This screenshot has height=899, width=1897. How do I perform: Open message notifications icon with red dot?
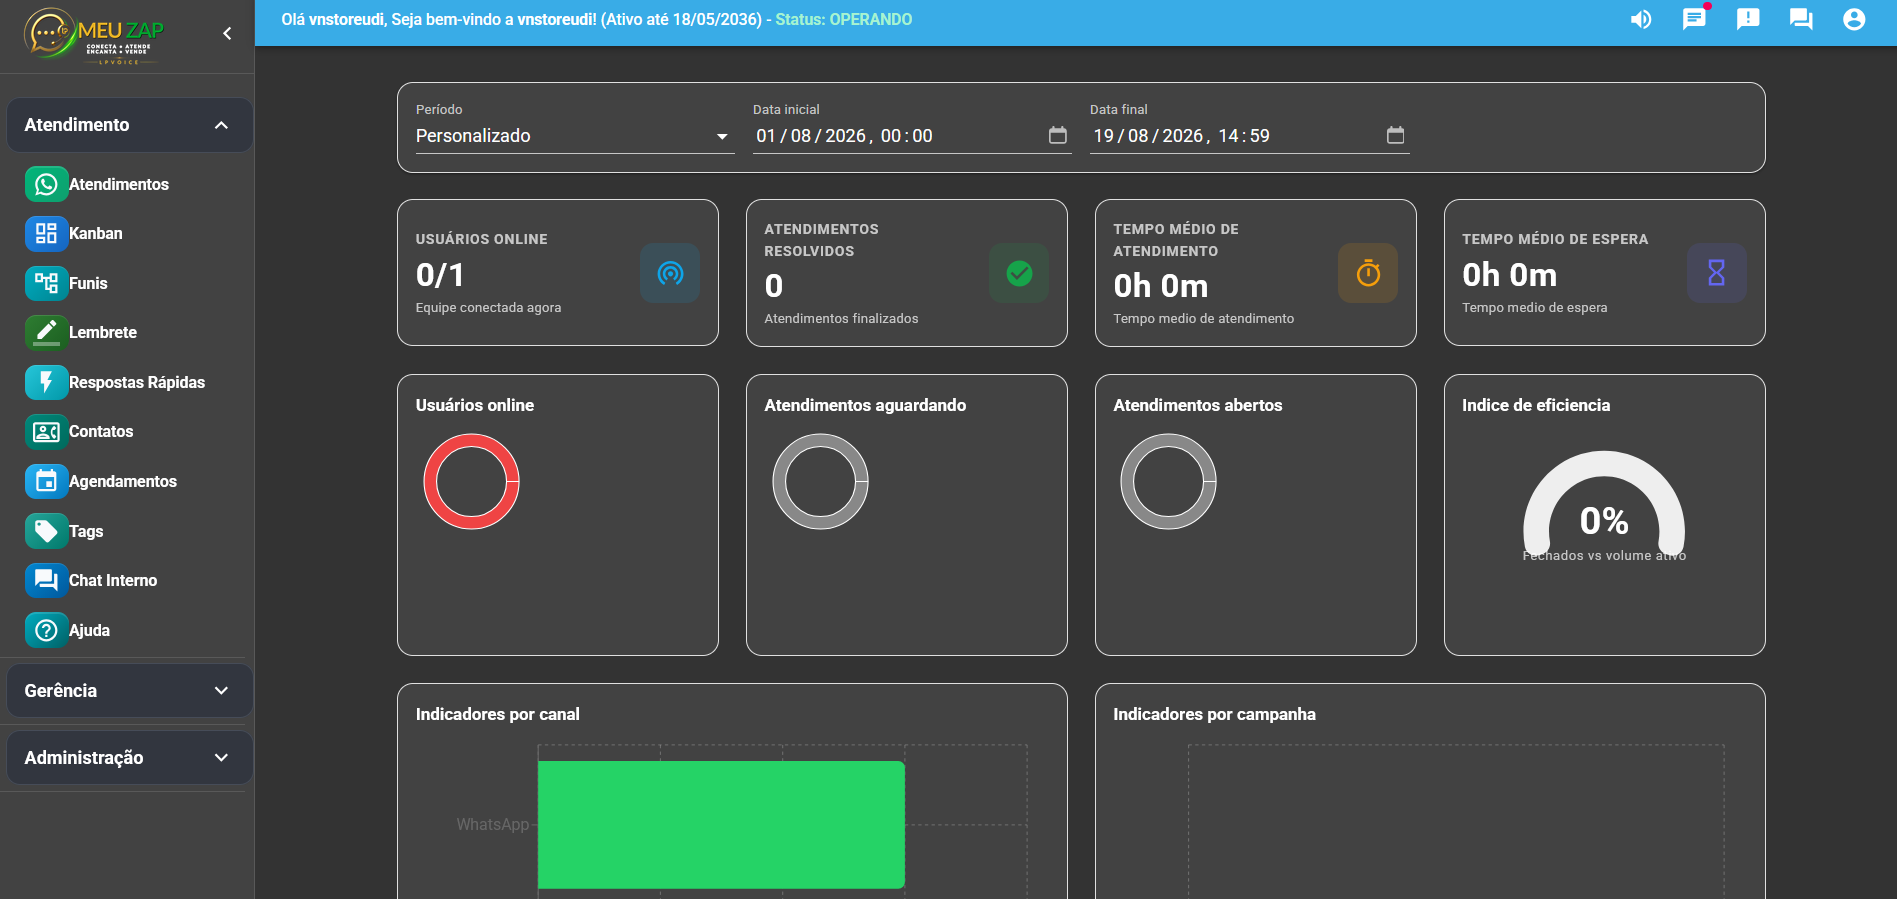(1694, 19)
